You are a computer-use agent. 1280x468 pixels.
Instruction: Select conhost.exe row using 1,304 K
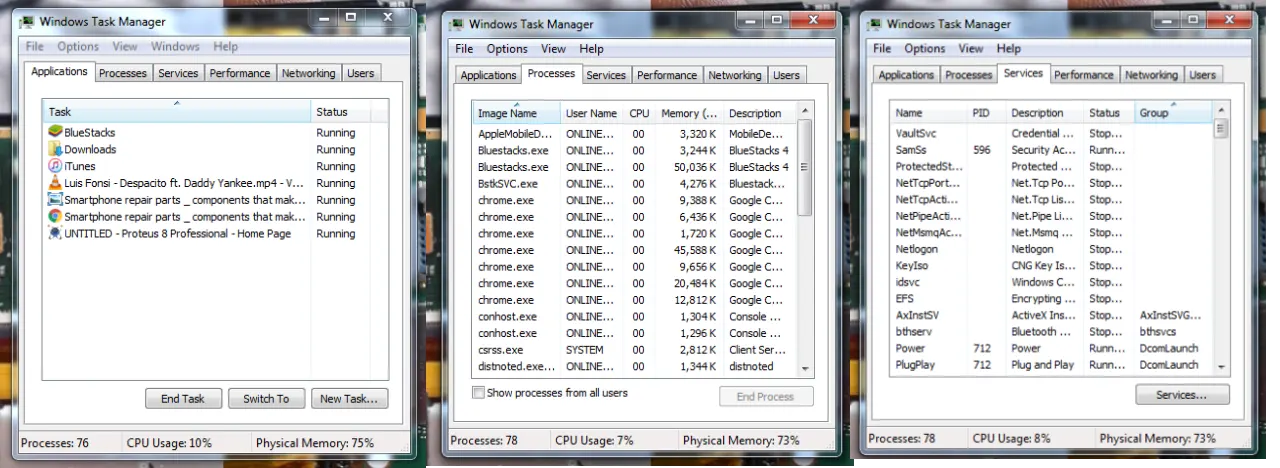[x=635, y=316]
